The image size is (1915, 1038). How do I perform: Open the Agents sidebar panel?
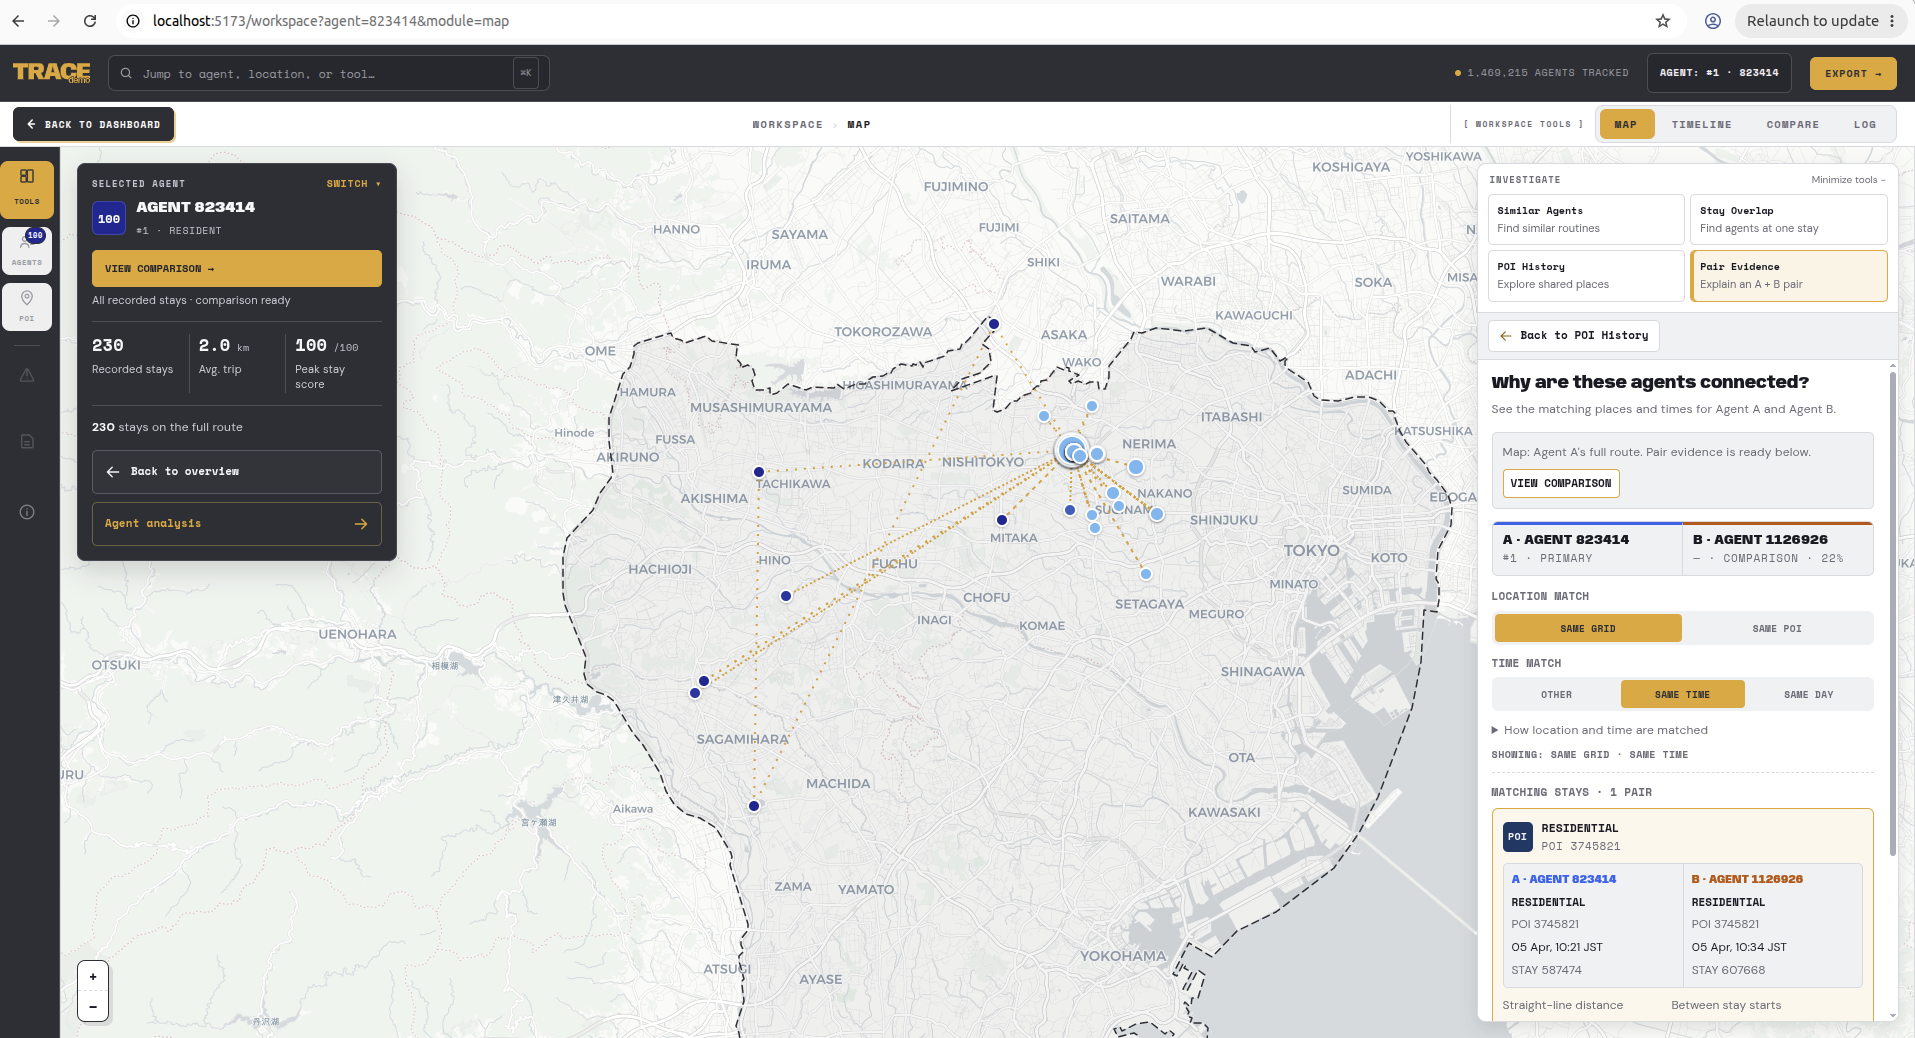coord(27,250)
